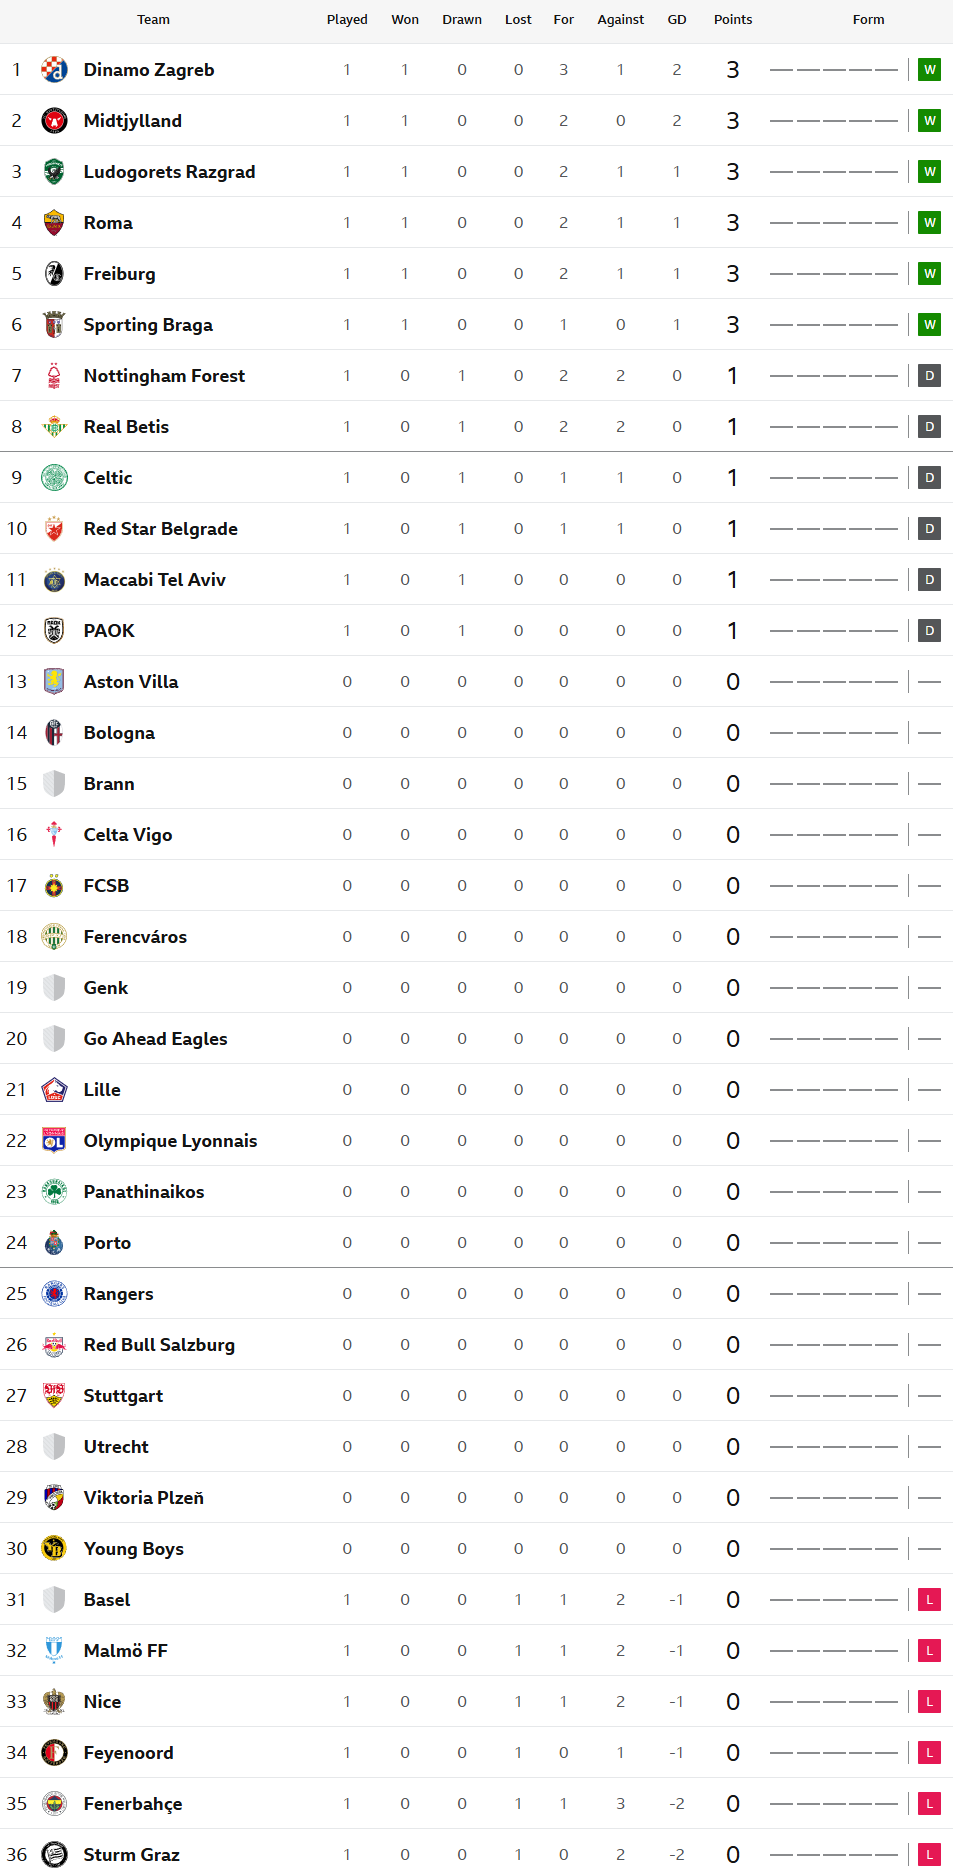
Task: Select the Points column header
Action: point(733,20)
